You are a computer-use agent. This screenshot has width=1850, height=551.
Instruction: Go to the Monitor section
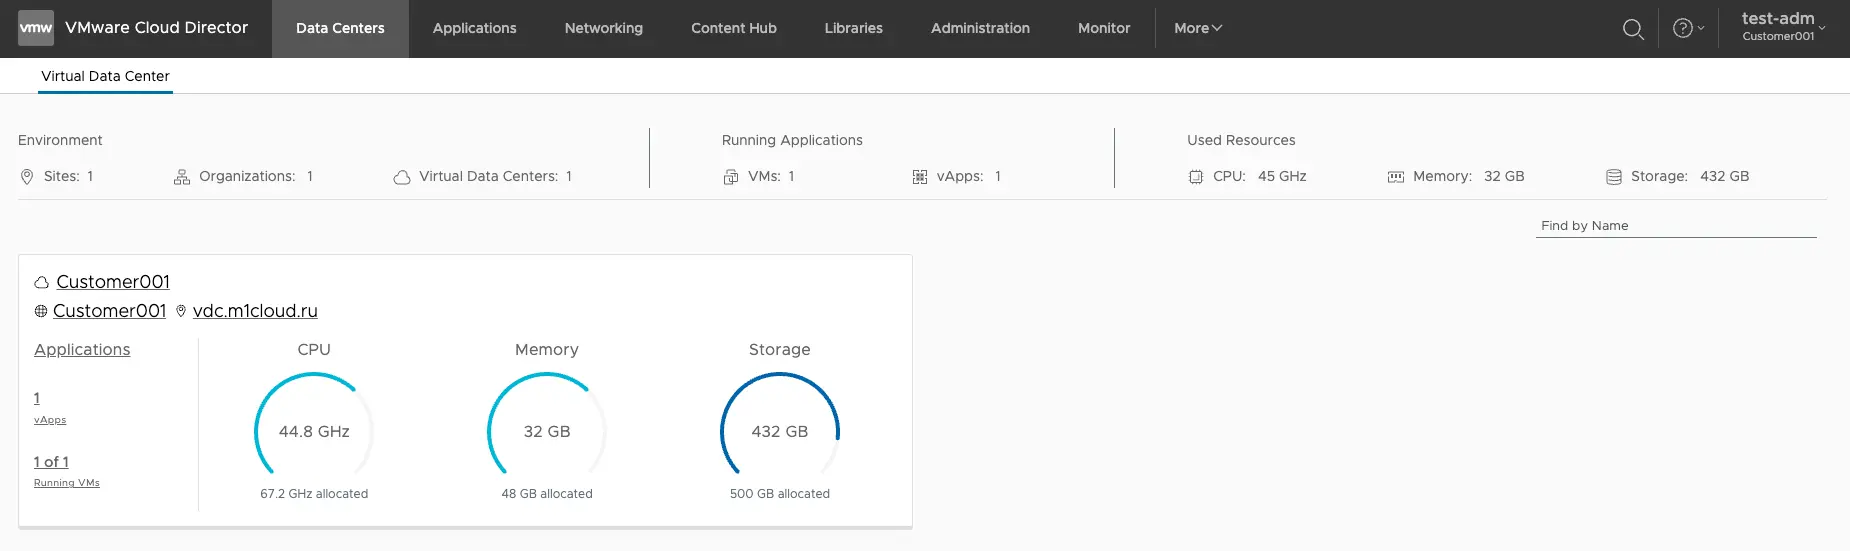click(x=1104, y=28)
